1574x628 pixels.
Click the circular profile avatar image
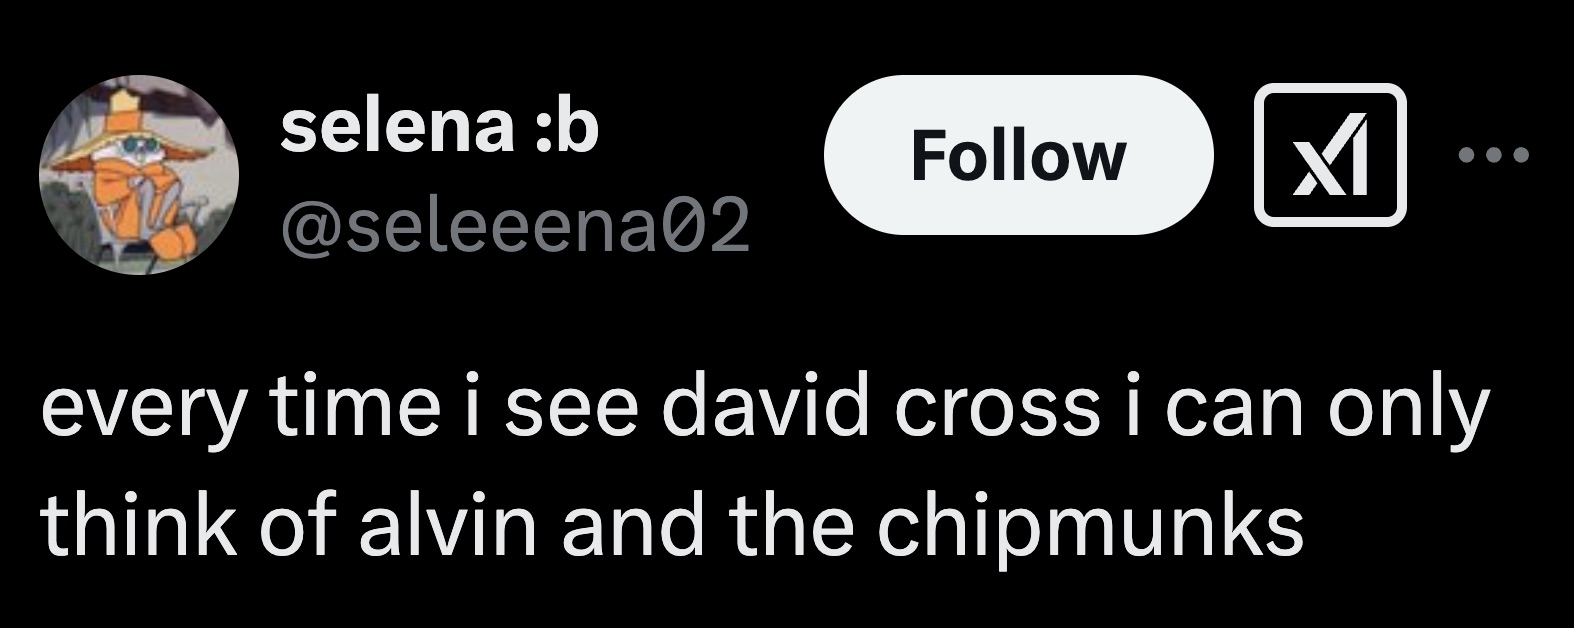tap(139, 175)
